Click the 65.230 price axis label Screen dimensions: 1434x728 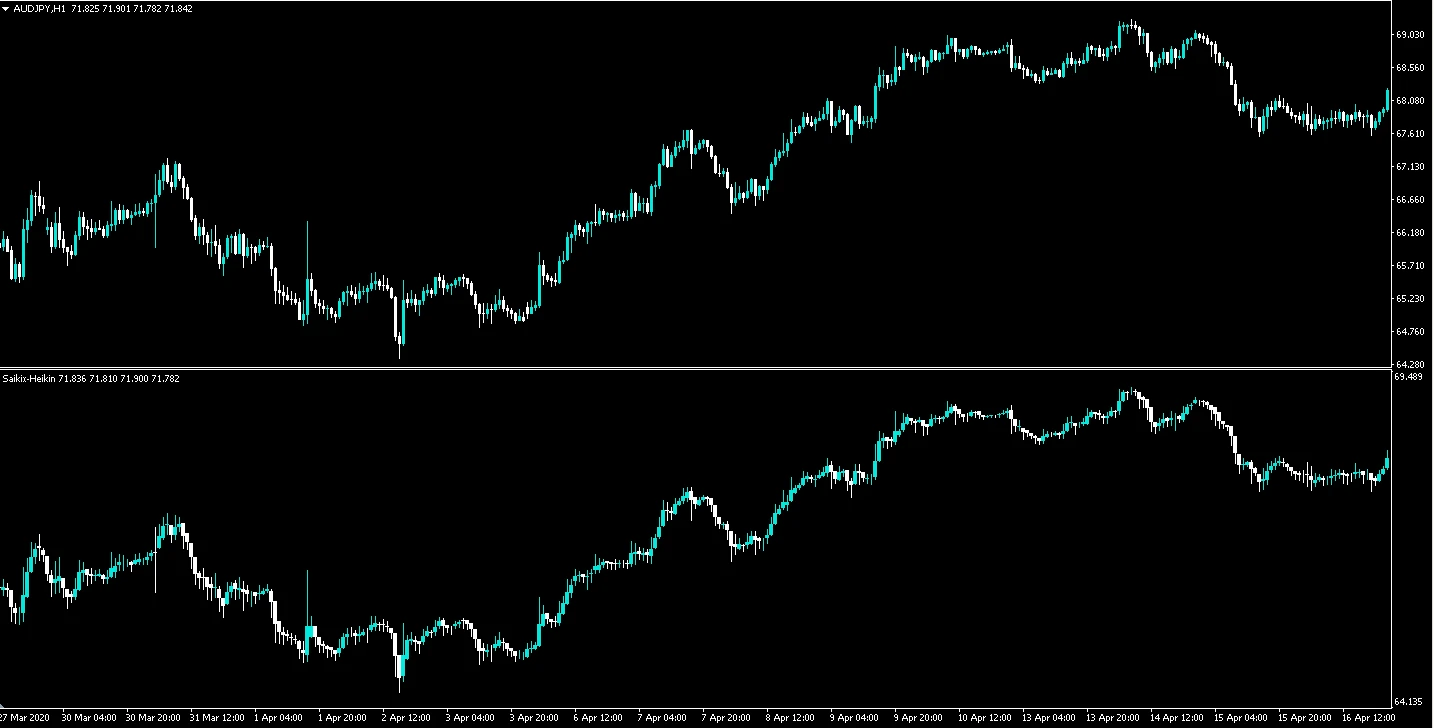click(x=1408, y=299)
